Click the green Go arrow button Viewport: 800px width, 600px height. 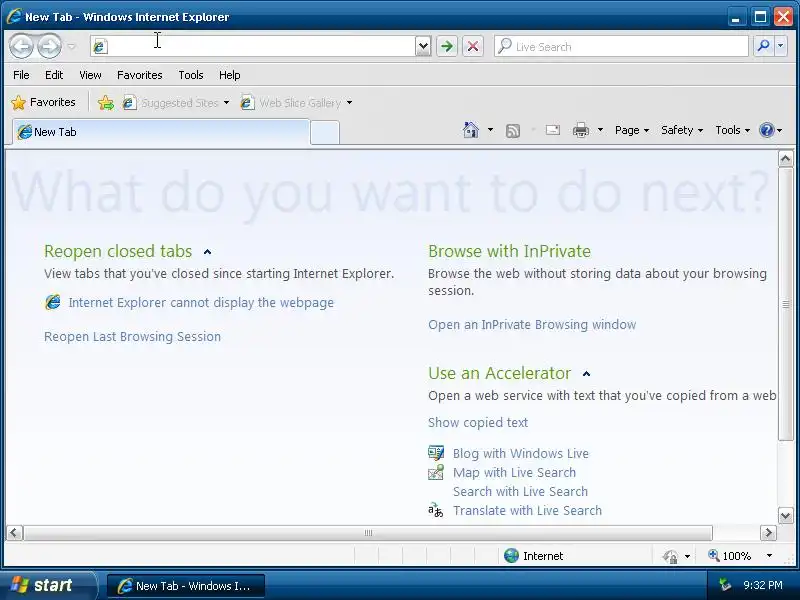[x=447, y=46]
